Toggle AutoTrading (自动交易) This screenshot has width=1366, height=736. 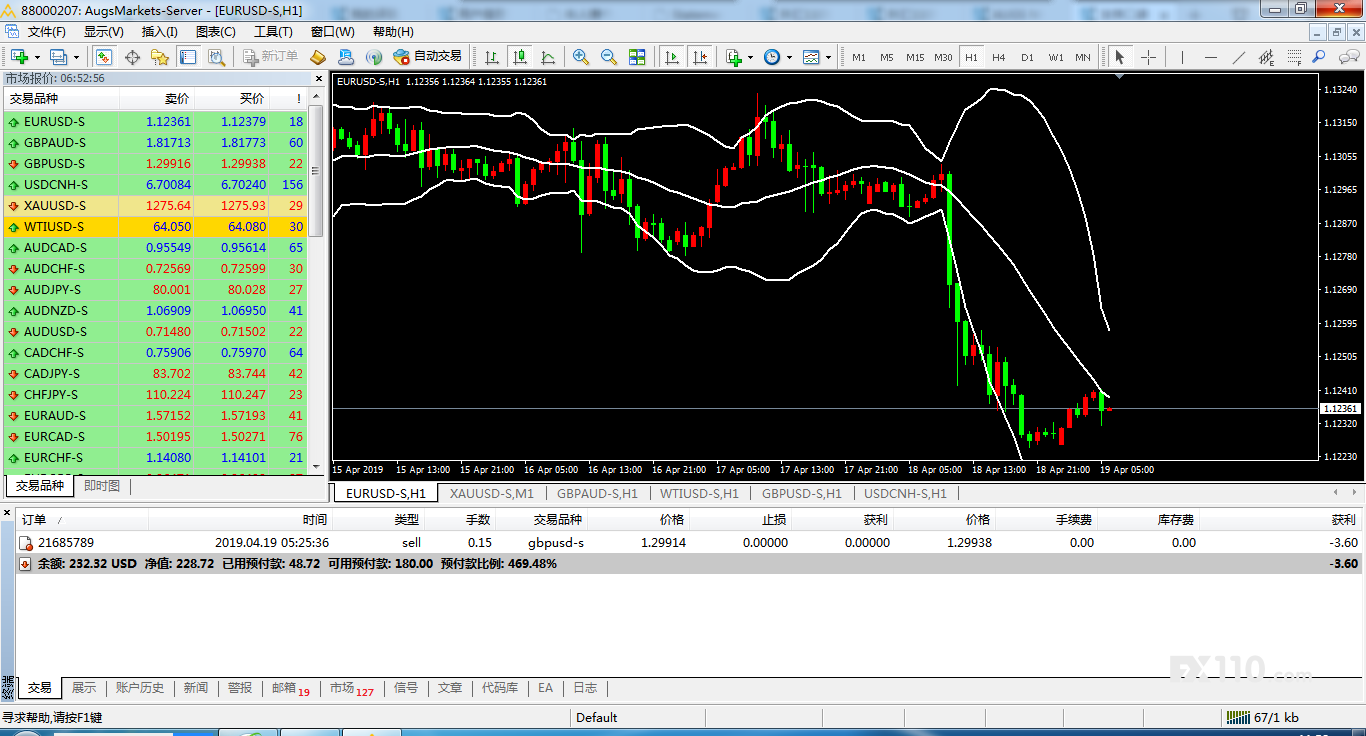coord(428,57)
